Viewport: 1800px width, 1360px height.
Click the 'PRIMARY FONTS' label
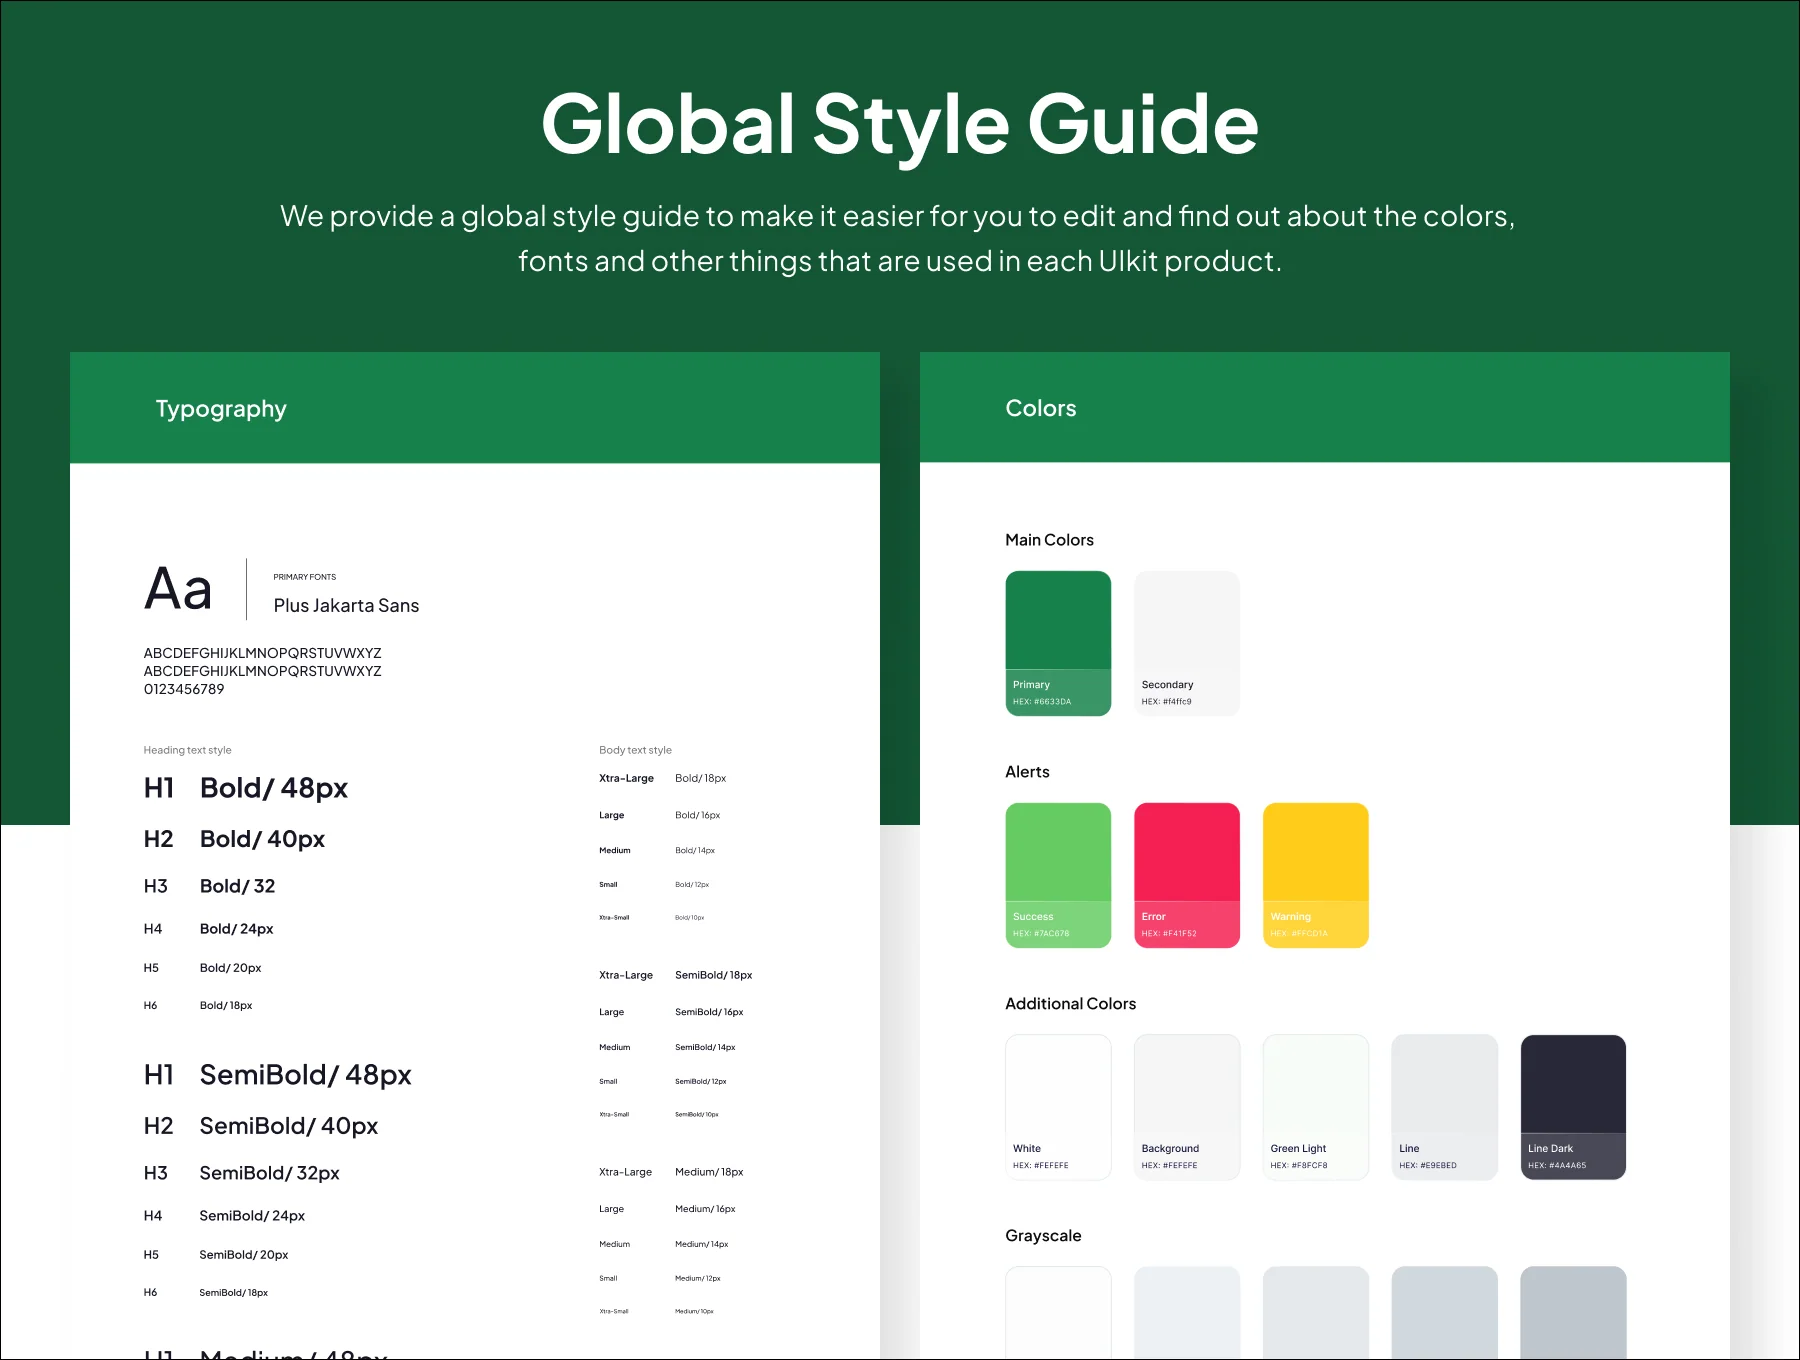[305, 577]
